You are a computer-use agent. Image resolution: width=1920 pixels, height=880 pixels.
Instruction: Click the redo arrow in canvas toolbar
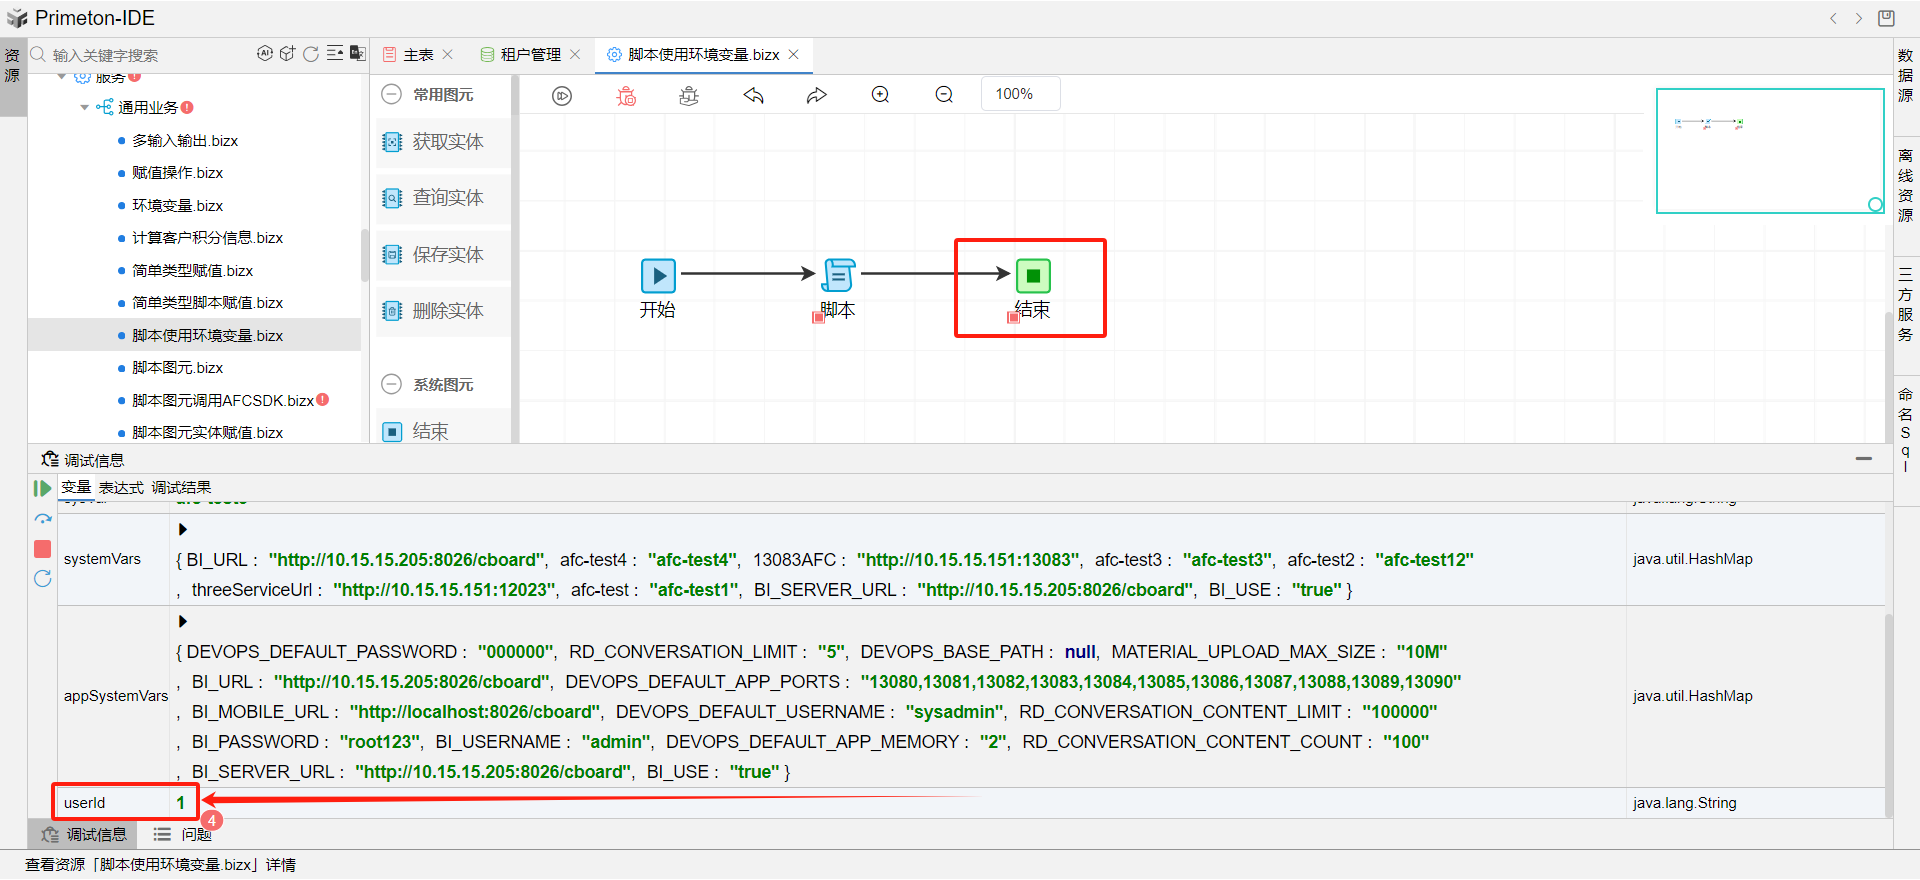click(x=817, y=95)
